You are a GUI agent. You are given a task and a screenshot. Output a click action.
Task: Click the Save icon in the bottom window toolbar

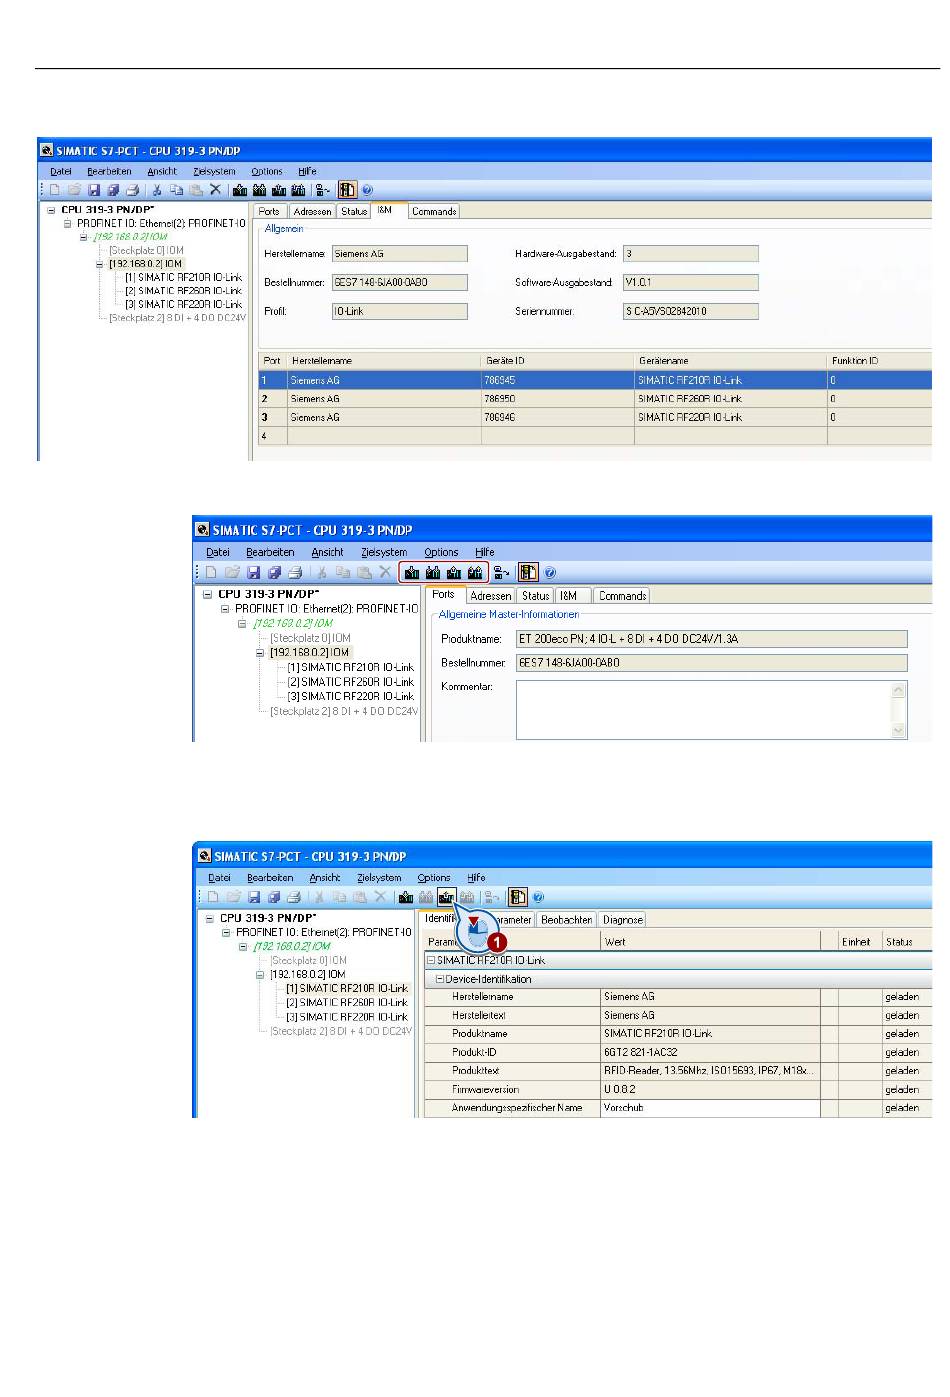tap(253, 897)
